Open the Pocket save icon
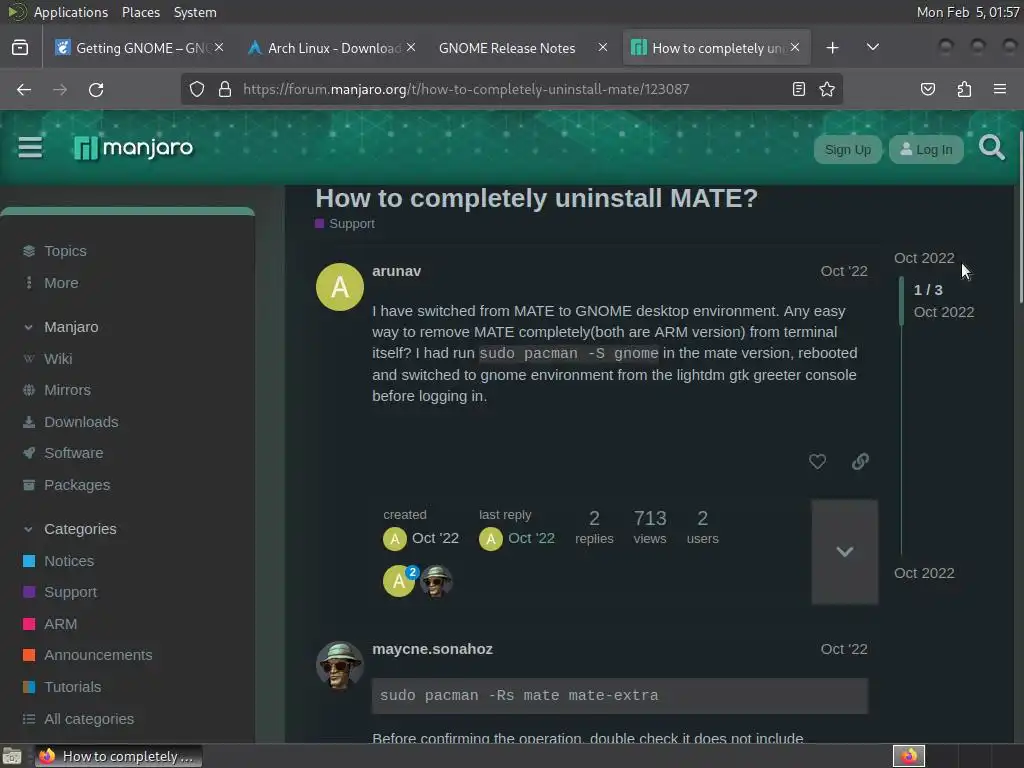Image resolution: width=1024 pixels, height=768 pixels. click(x=927, y=89)
